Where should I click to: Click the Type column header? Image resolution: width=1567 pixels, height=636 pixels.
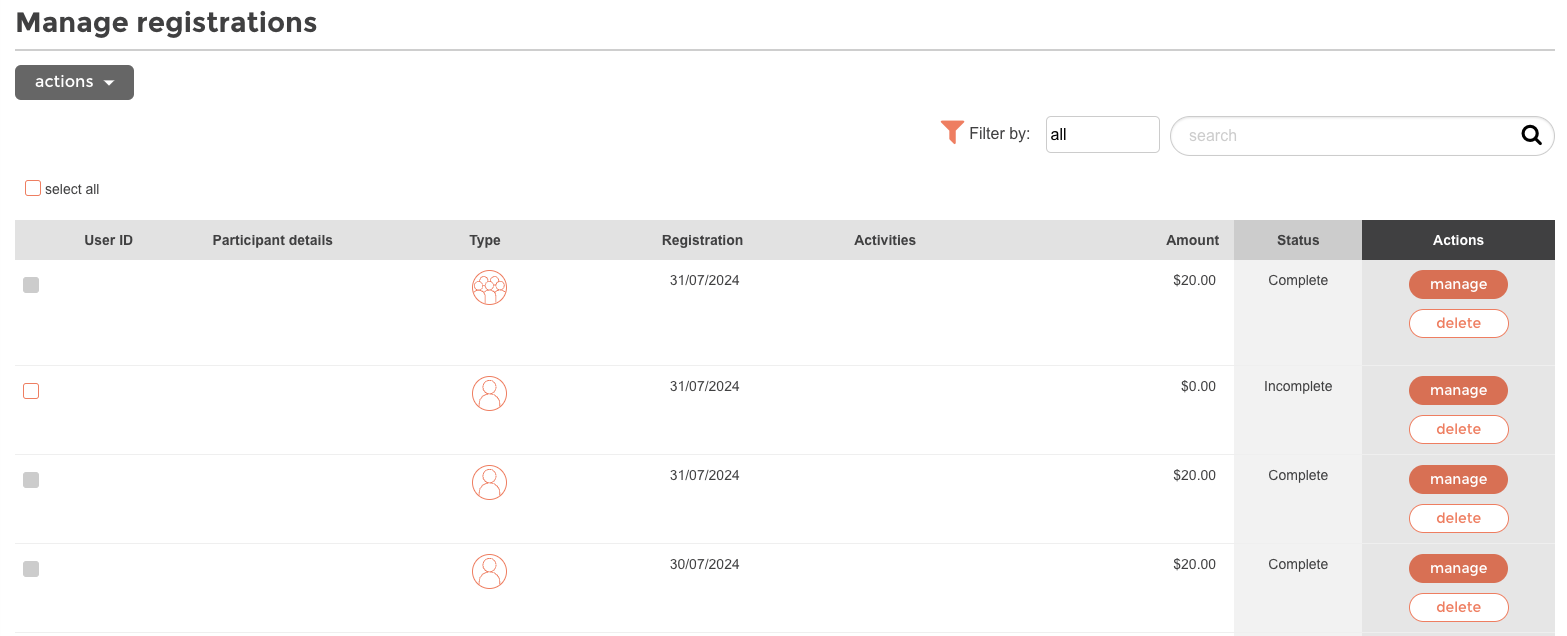pyautogui.click(x=485, y=240)
